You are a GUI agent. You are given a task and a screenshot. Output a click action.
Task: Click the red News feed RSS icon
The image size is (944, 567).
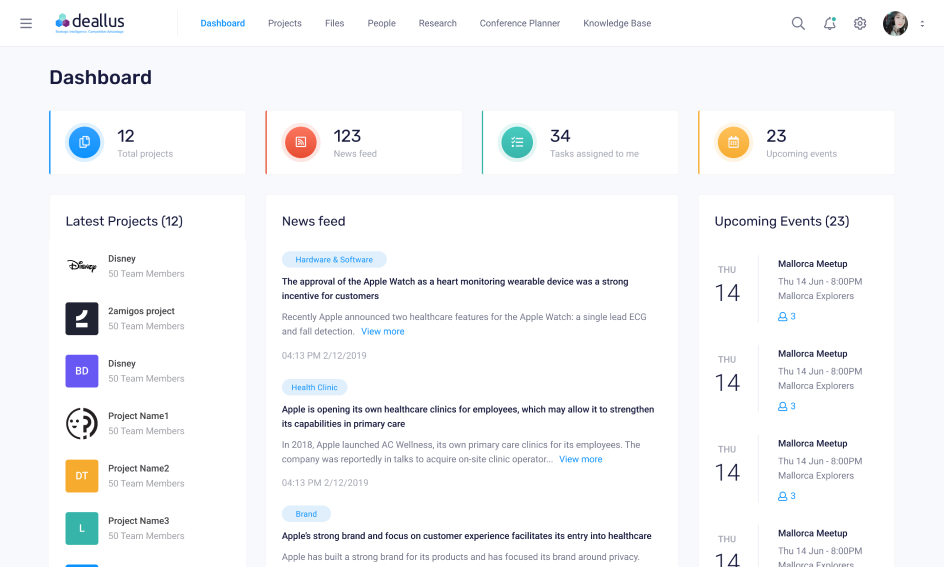click(301, 142)
